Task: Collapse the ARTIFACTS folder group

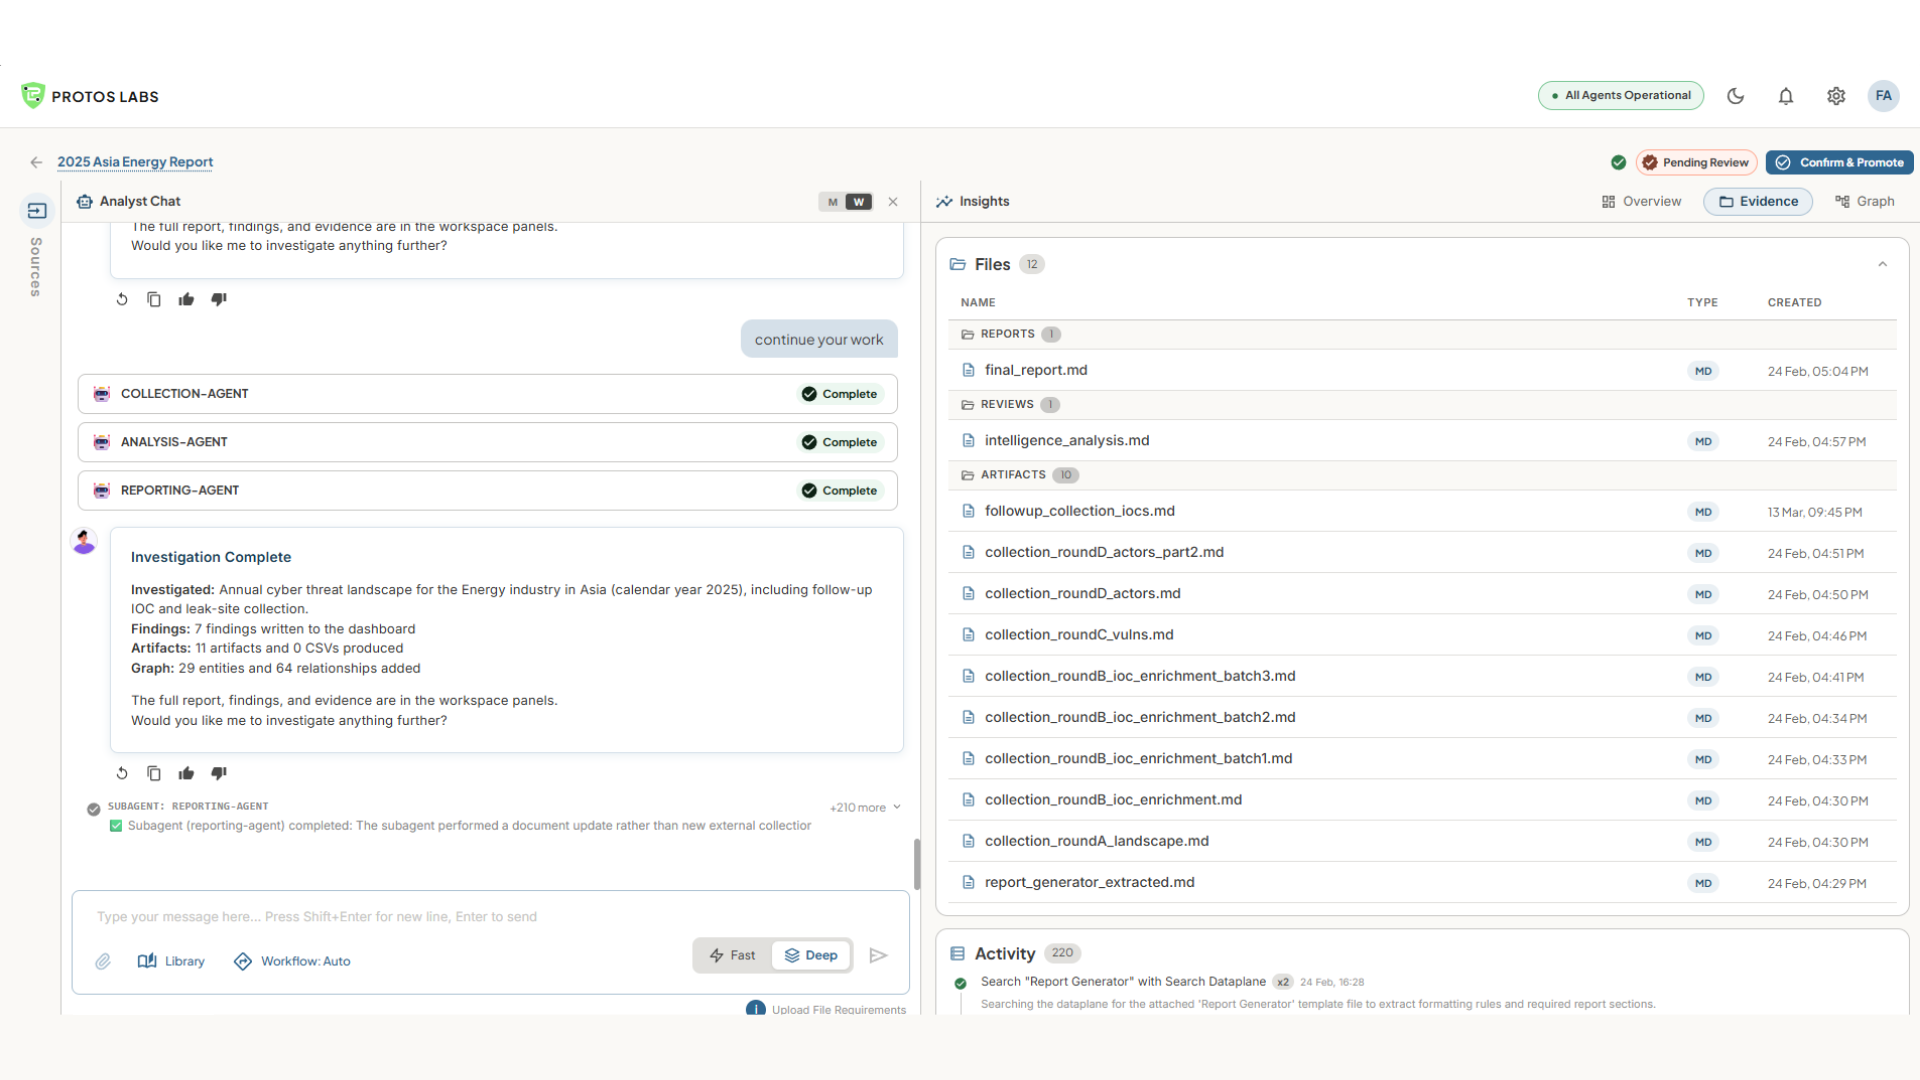Action: click(x=1422, y=475)
